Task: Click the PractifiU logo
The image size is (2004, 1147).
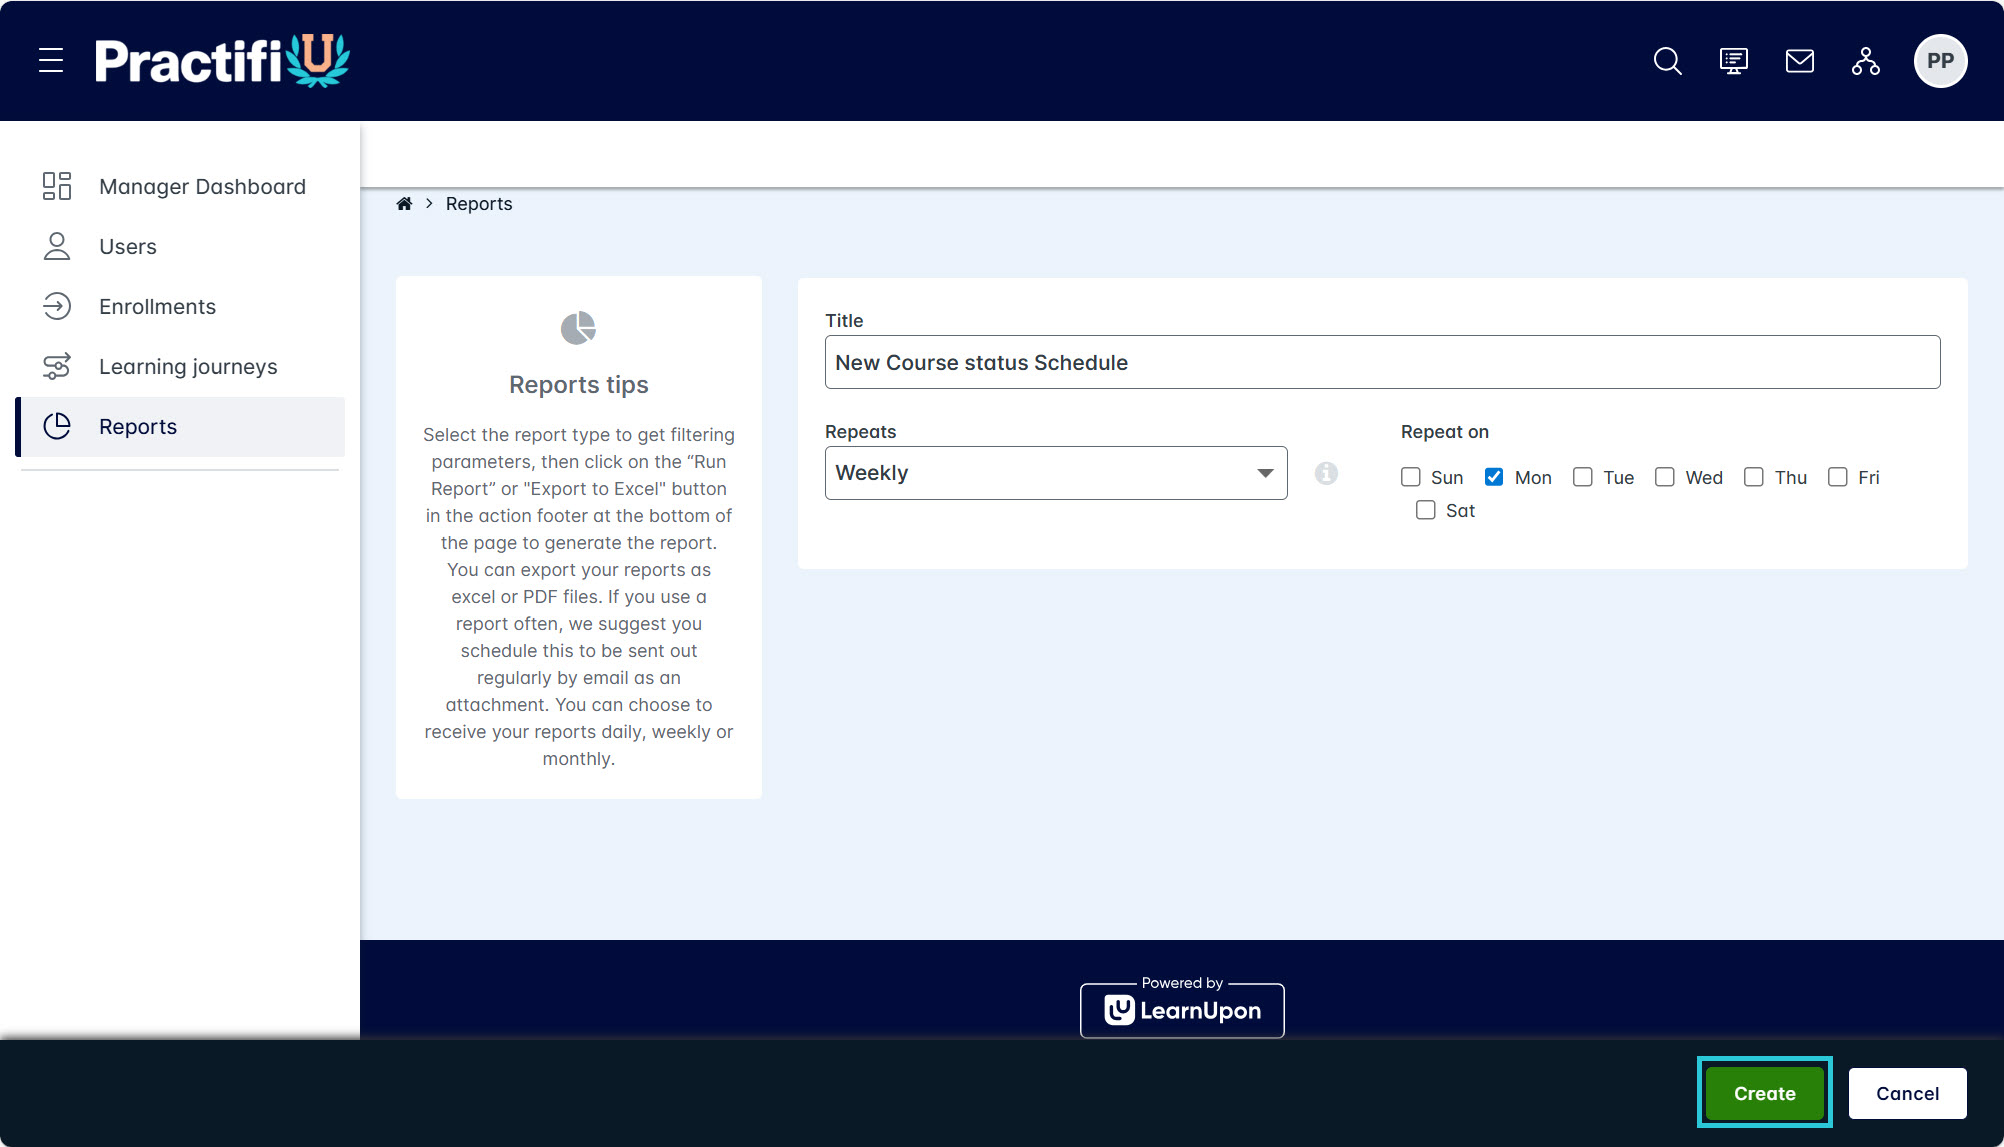Action: [222, 60]
